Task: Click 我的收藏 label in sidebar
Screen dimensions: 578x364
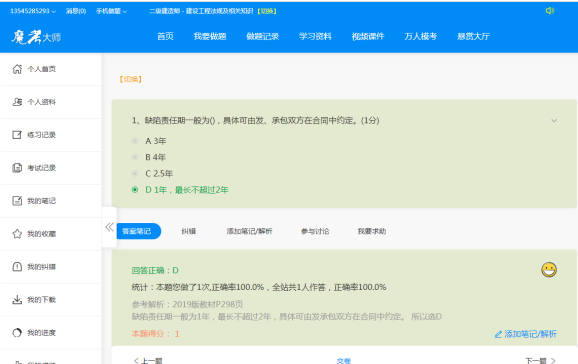Action: point(41,234)
